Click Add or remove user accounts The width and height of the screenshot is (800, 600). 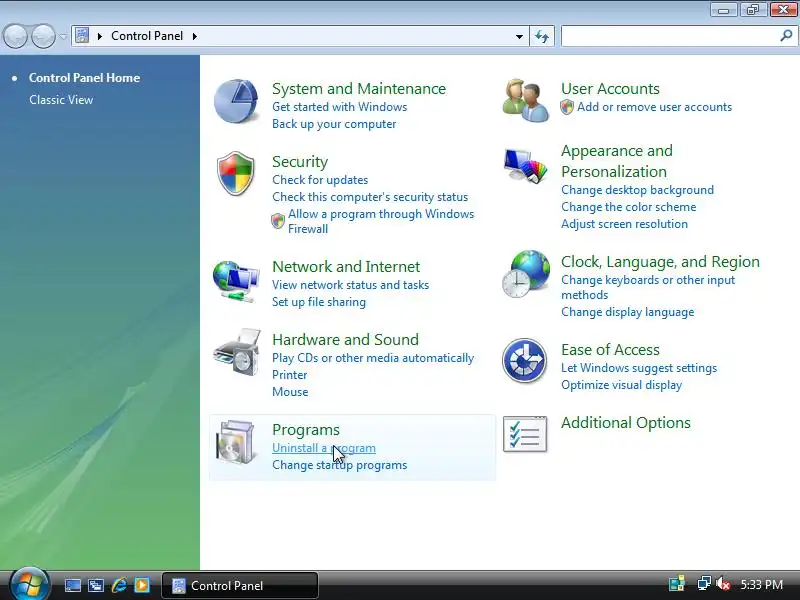tap(654, 107)
